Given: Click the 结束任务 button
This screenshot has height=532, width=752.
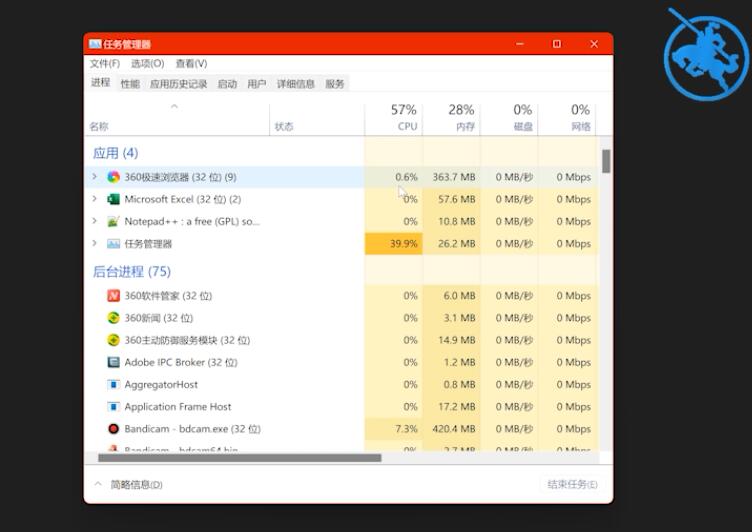Looking at the screenshot, I should 572,485.
